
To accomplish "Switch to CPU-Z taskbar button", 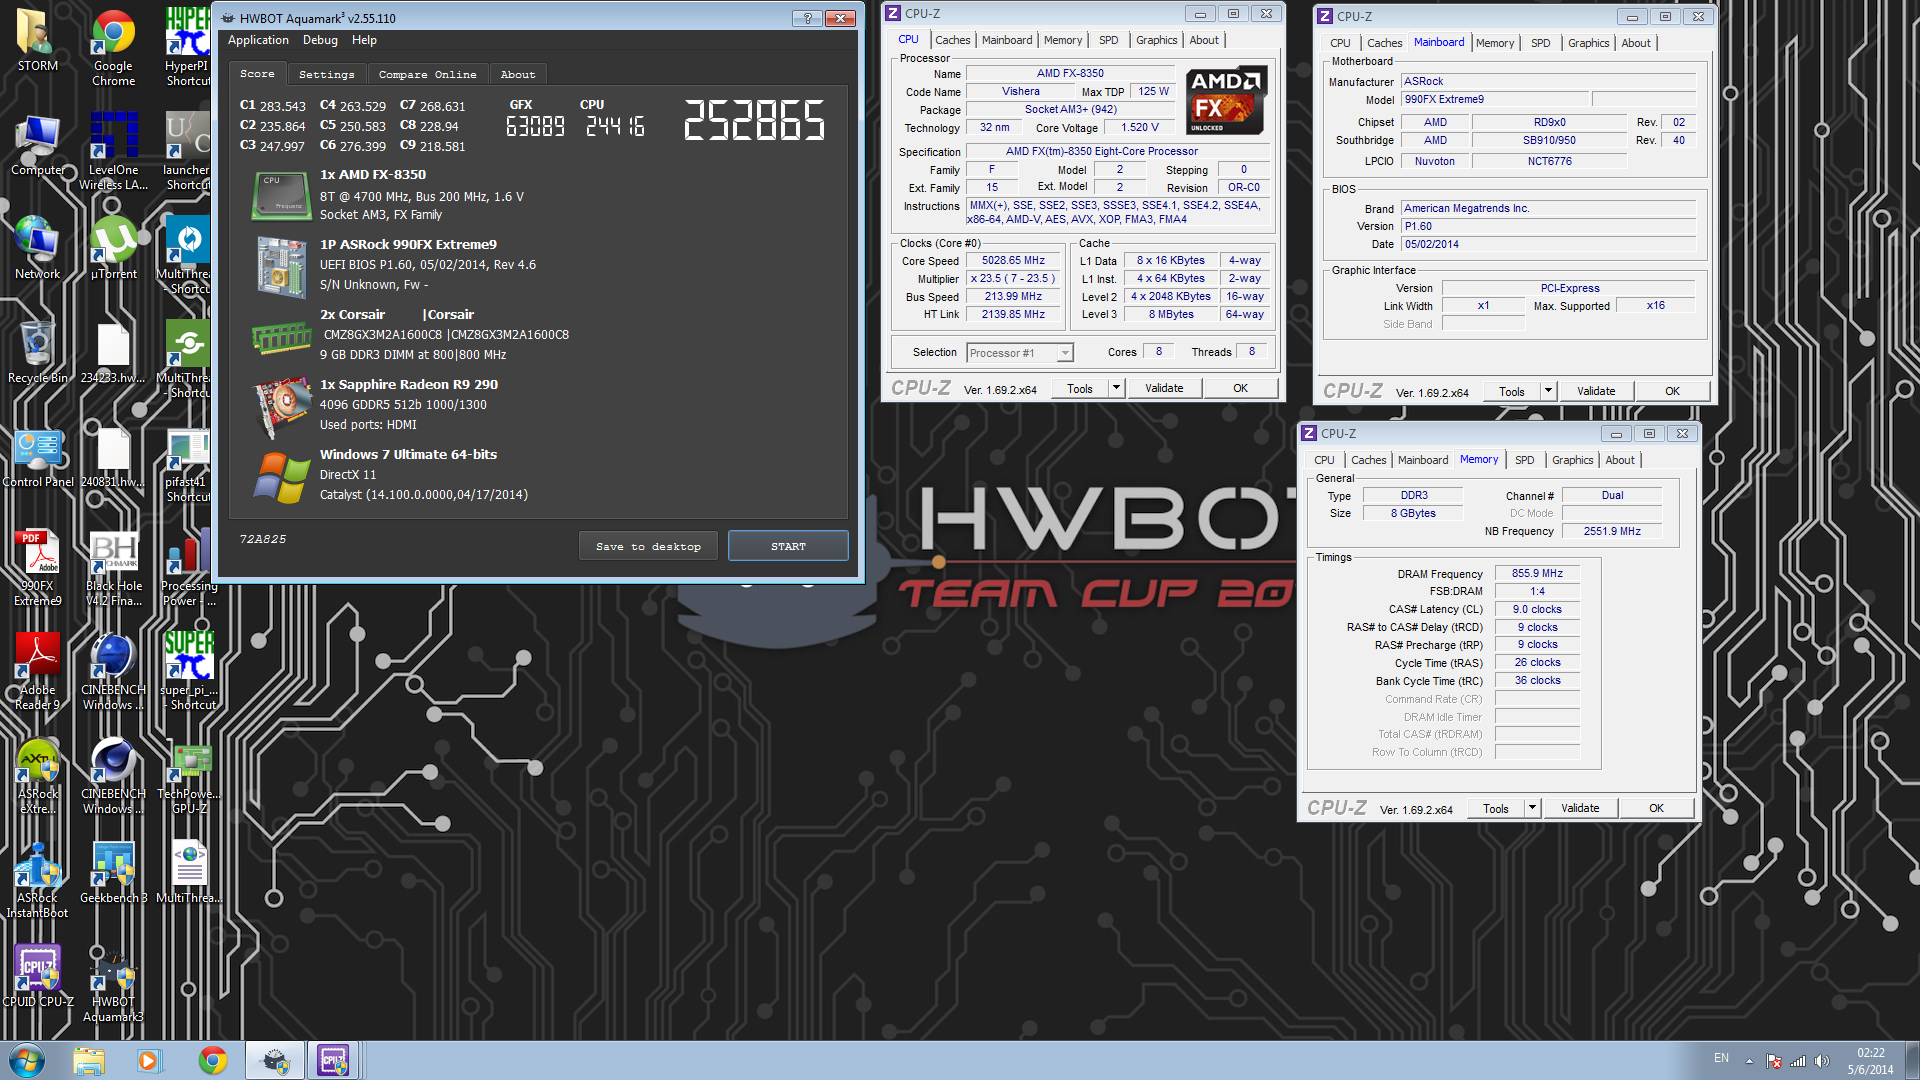I will pyautogui.click(x=333, y=1060).
